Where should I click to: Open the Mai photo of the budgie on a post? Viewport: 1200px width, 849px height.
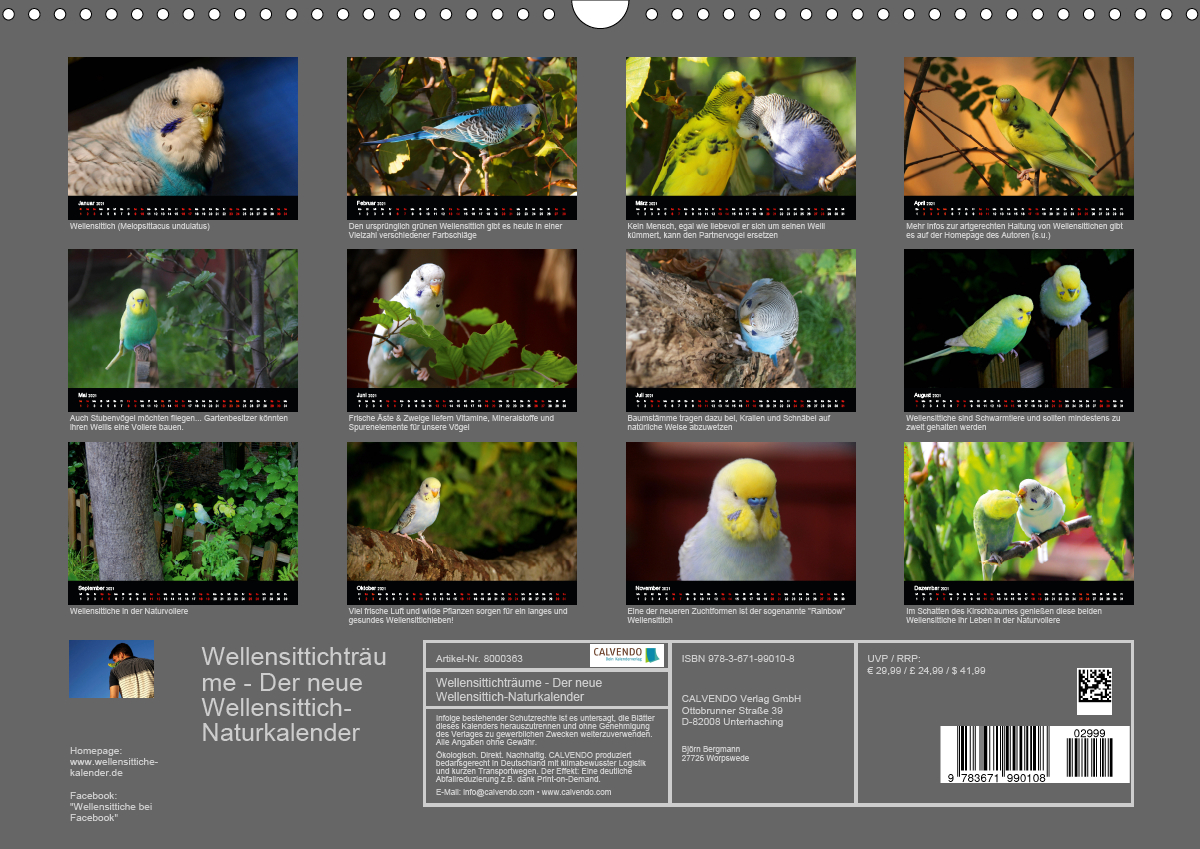pyautogui.click(x=183, y=319)
